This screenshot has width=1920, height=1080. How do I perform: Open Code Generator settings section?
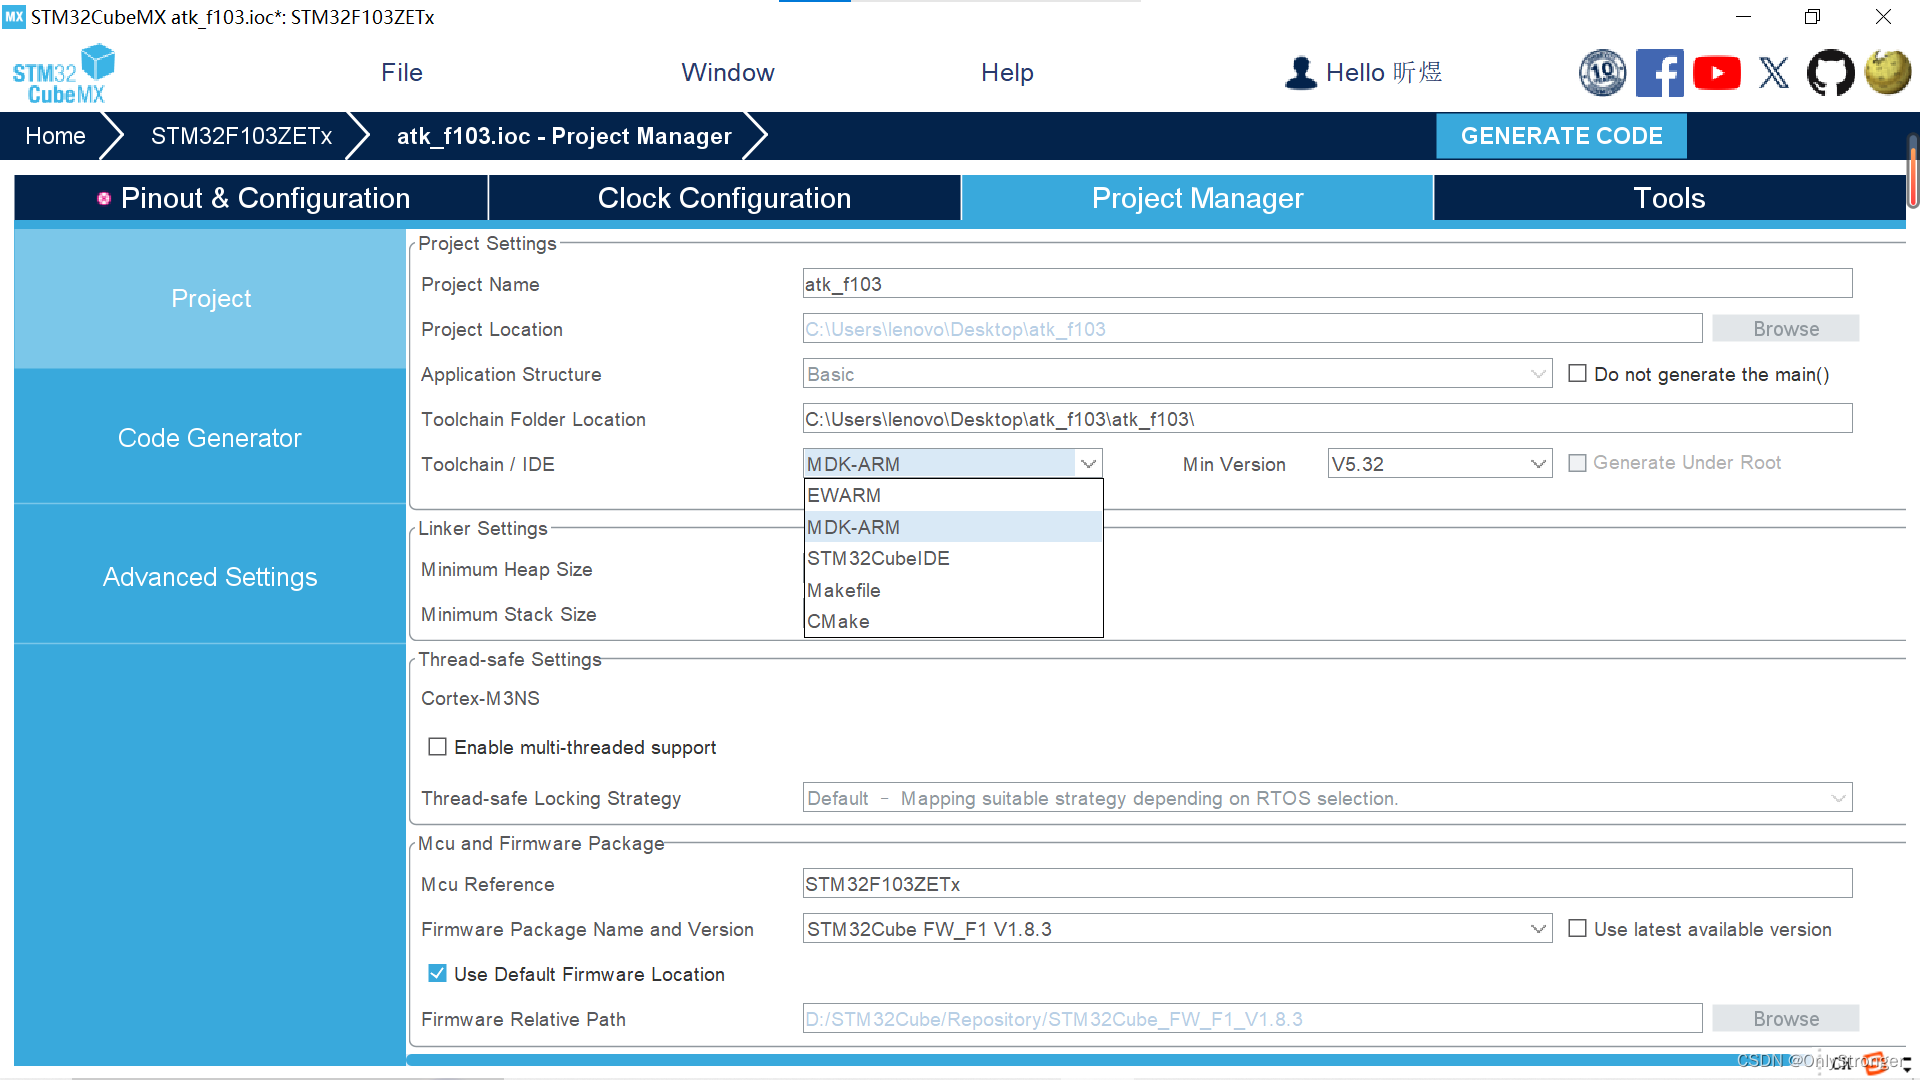tap(210, 438)
